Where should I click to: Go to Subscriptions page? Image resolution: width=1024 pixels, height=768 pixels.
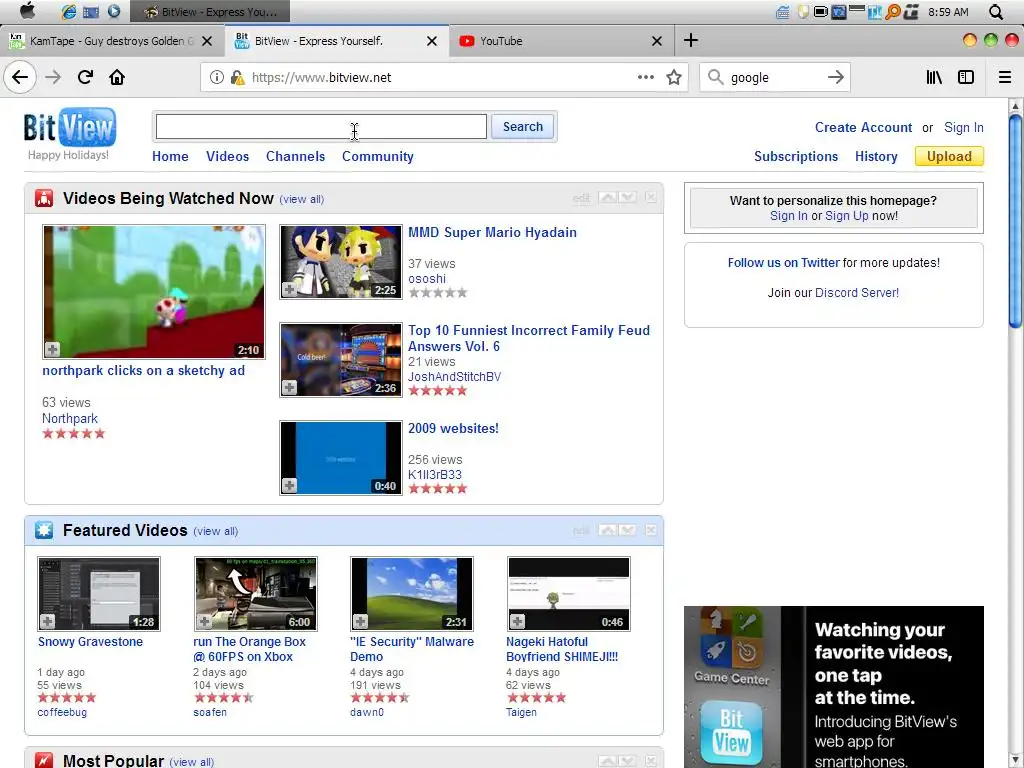point(795,157)
